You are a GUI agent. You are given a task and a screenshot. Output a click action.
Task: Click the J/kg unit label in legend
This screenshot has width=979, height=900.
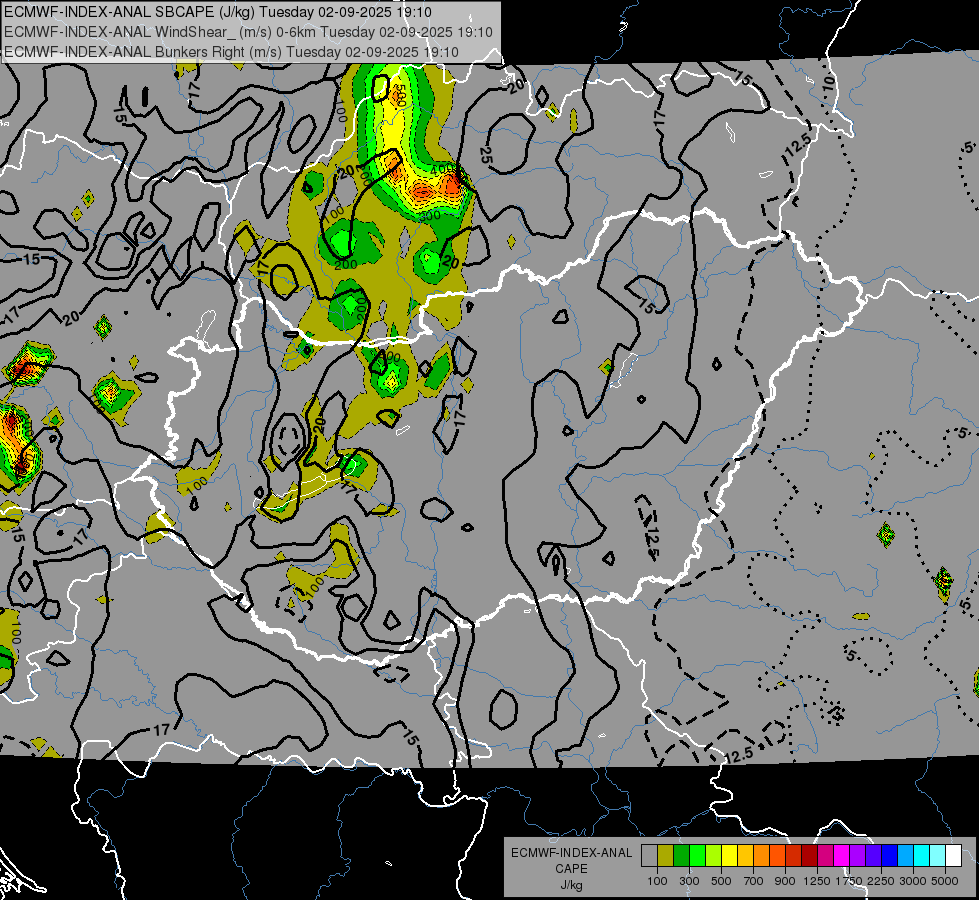571,885
